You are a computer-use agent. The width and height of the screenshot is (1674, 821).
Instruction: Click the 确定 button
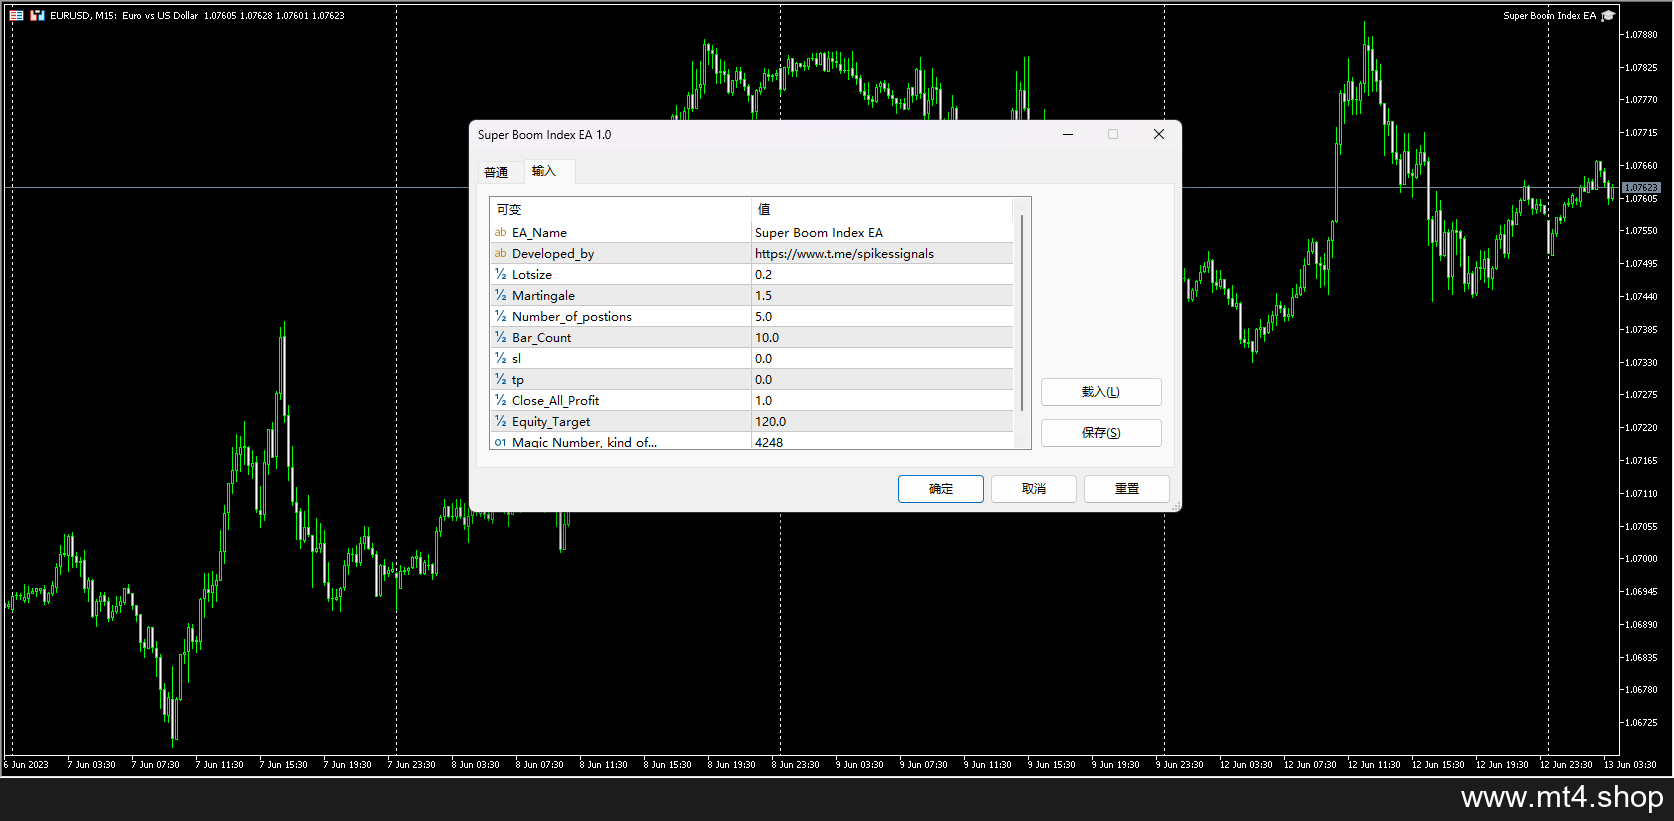940,489
